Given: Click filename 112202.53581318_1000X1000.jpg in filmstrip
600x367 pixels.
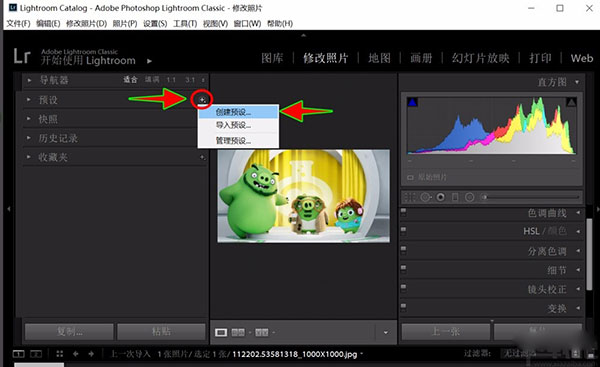Looking at the screenshot, I should (295, 354).
